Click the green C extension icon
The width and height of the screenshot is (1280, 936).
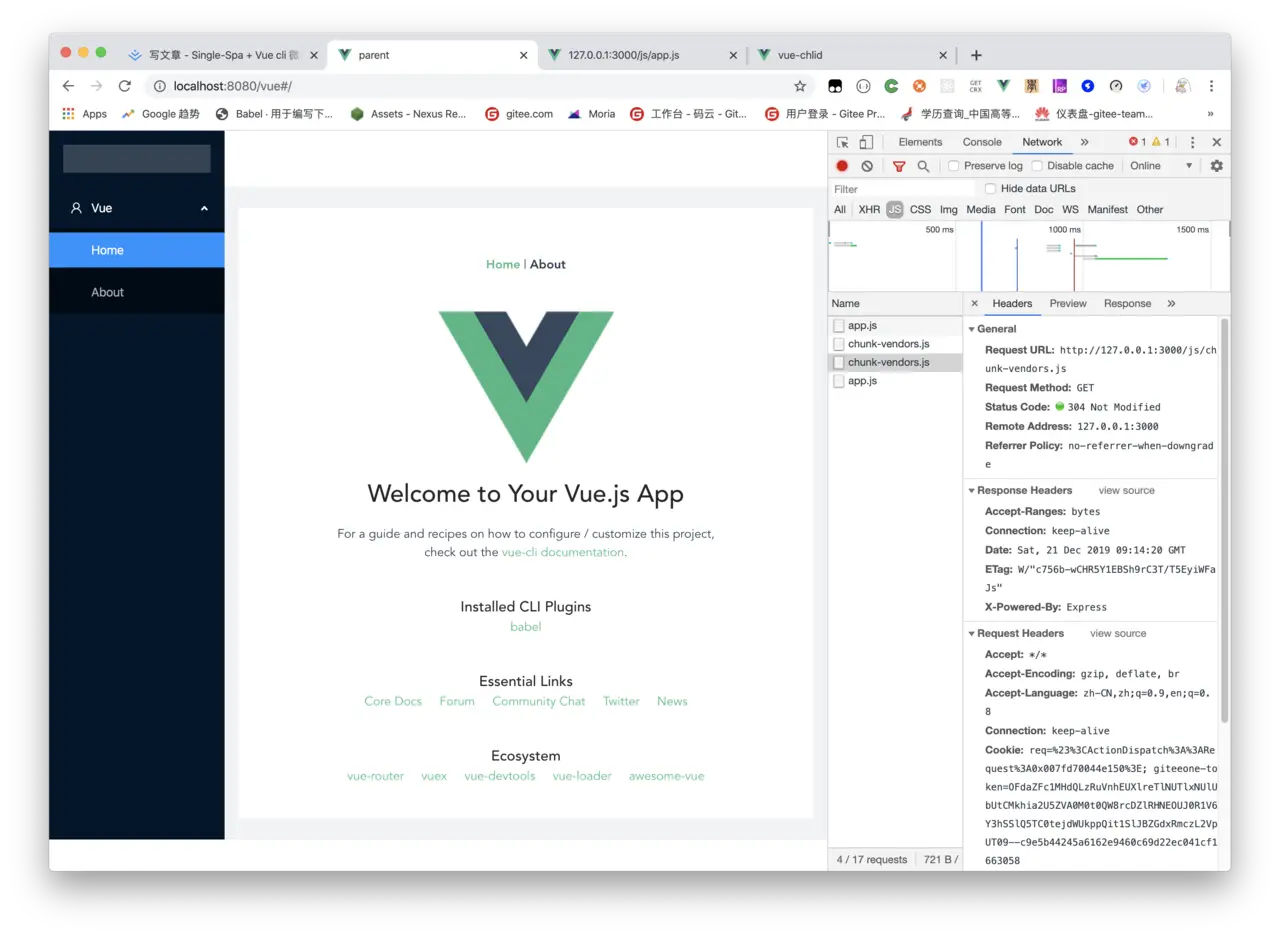891,86
